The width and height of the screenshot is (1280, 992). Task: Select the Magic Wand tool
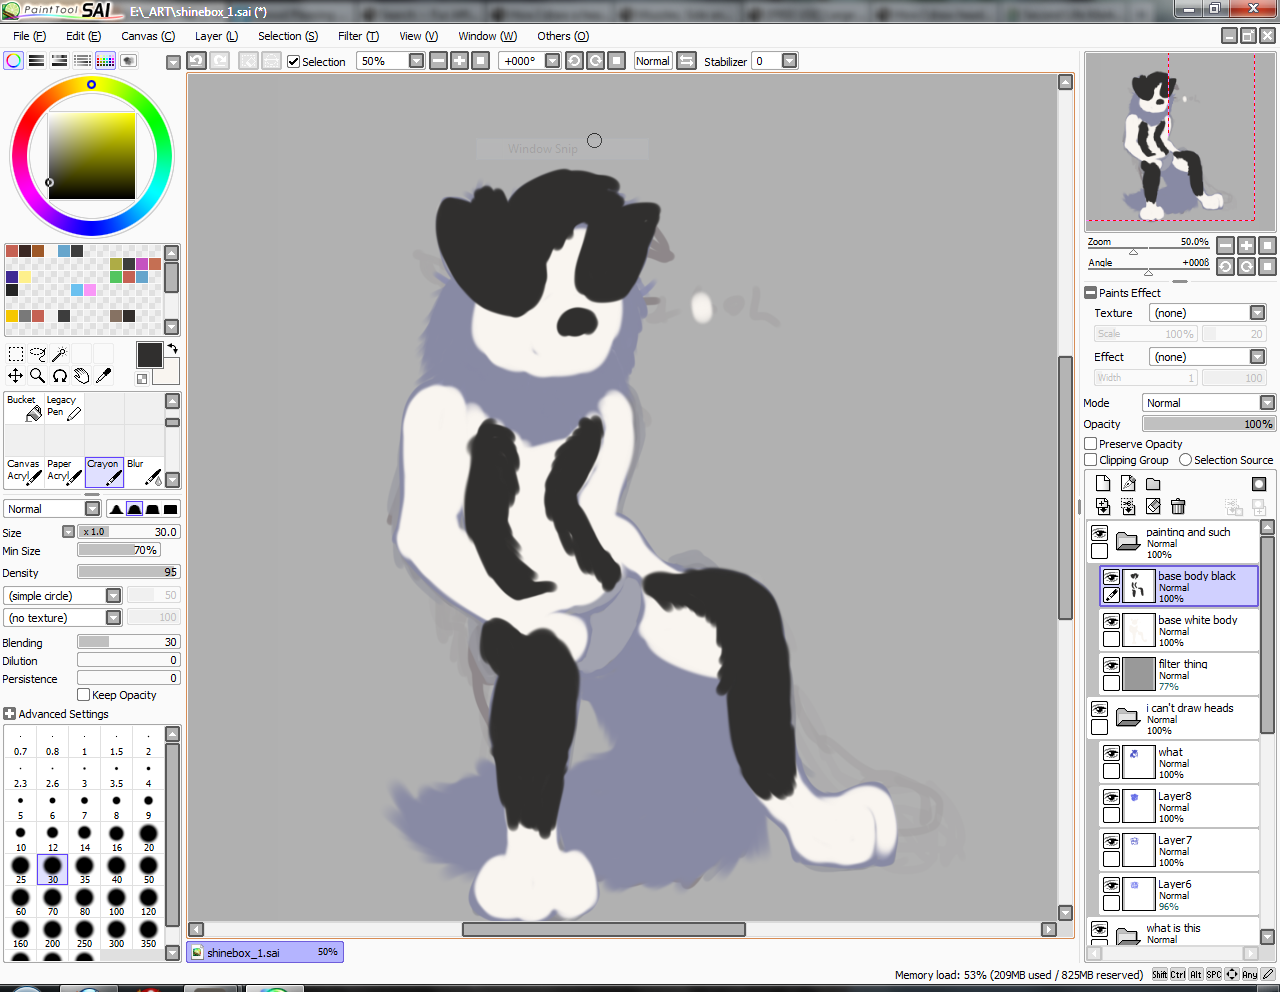point(59,354)
